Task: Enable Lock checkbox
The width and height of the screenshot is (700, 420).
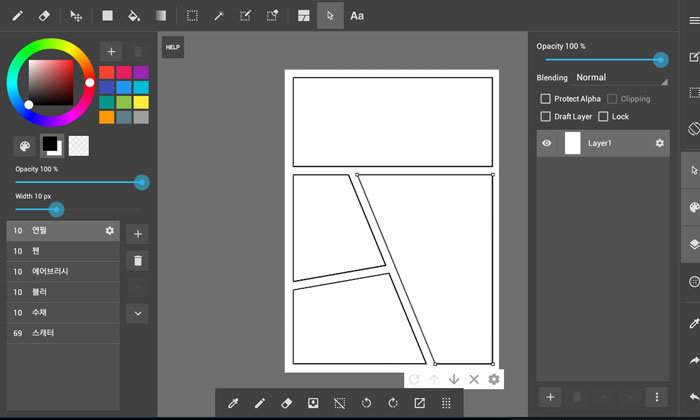Action: point(603,116)
